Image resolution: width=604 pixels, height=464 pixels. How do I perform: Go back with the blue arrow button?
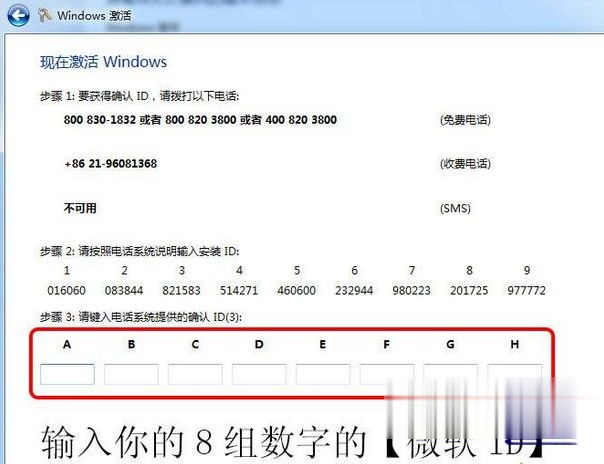(18, 16)
